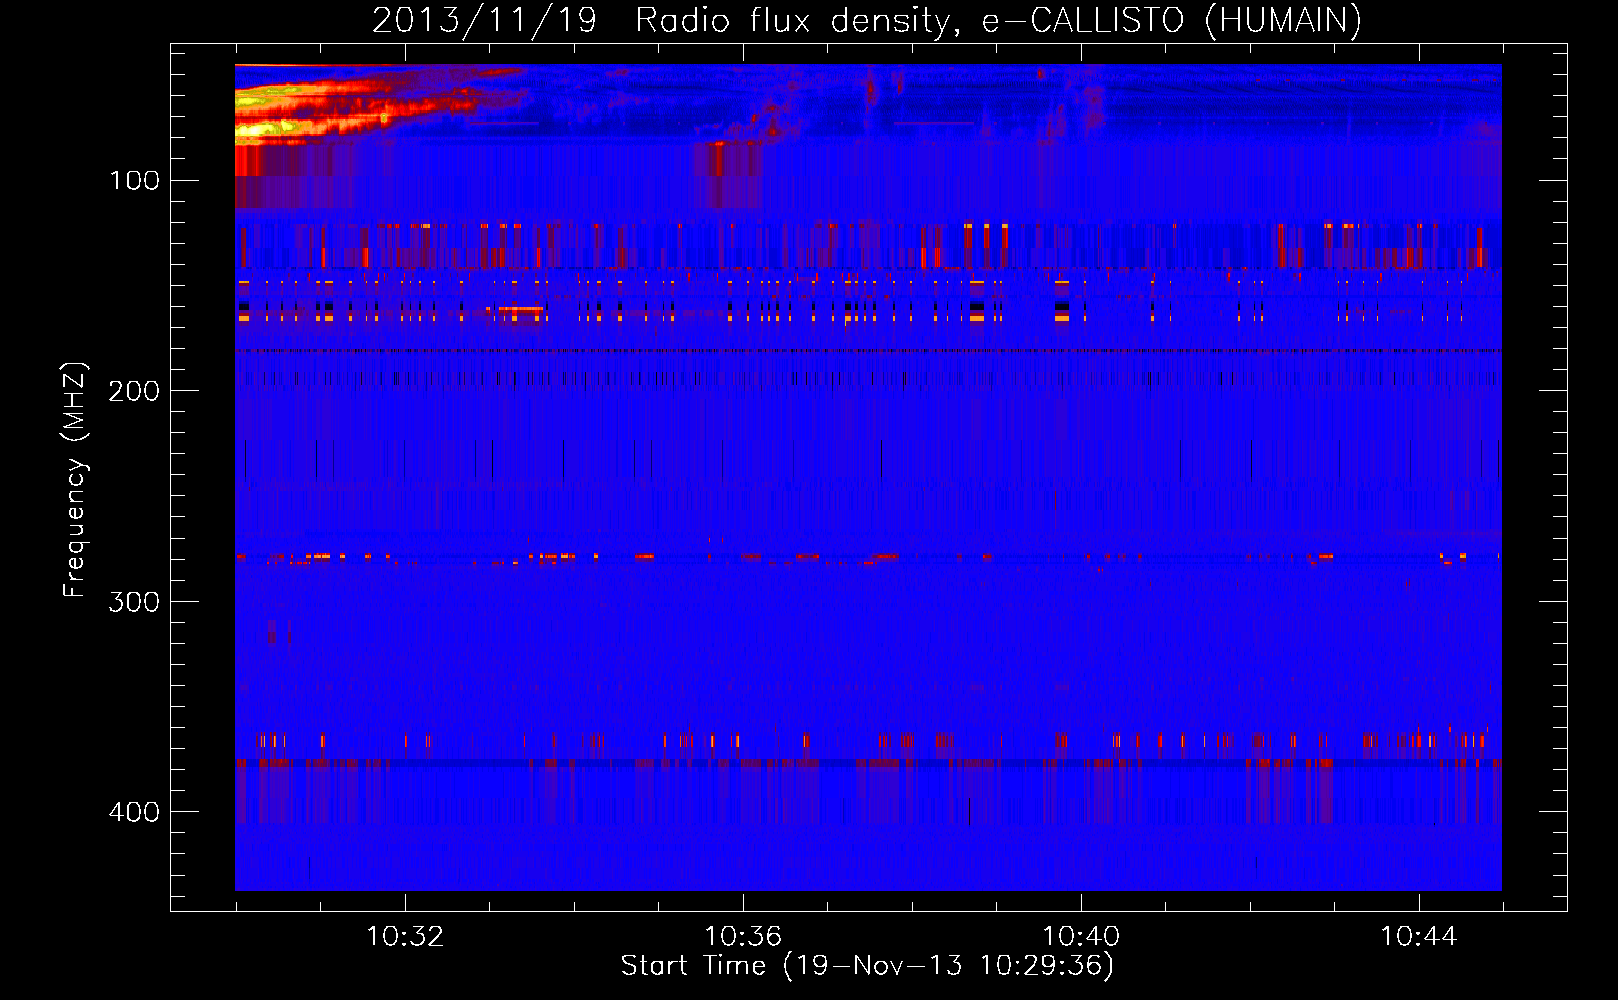Click the 10:44 time tick label
This screenshot has width=1618, height=1000.
[1419, 936]
